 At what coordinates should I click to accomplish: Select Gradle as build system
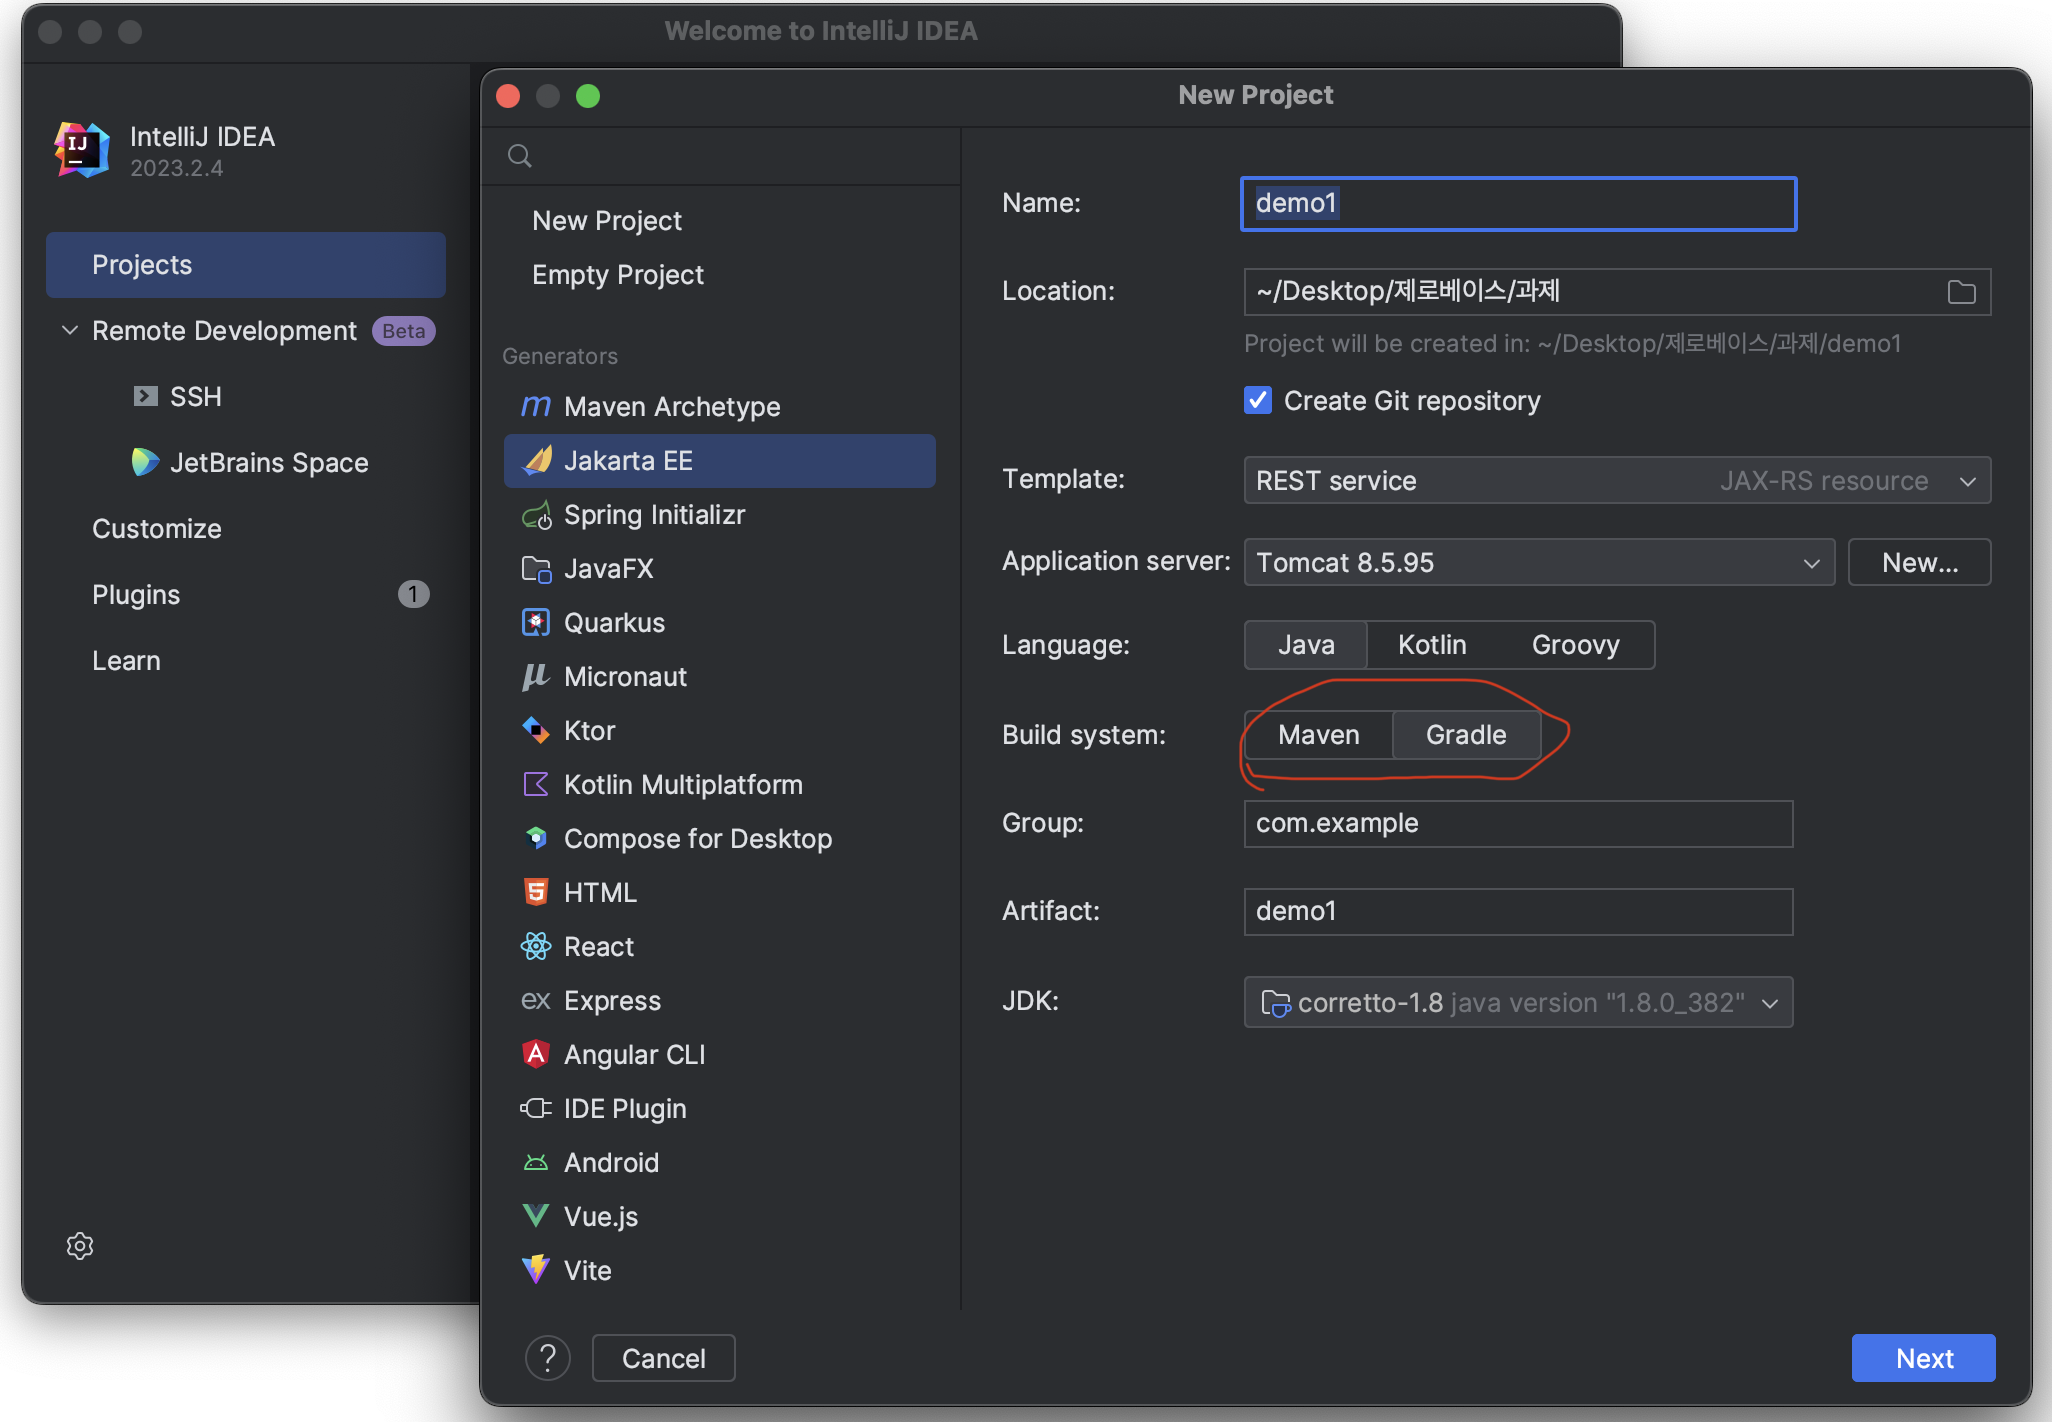(x=1465, y=735)
